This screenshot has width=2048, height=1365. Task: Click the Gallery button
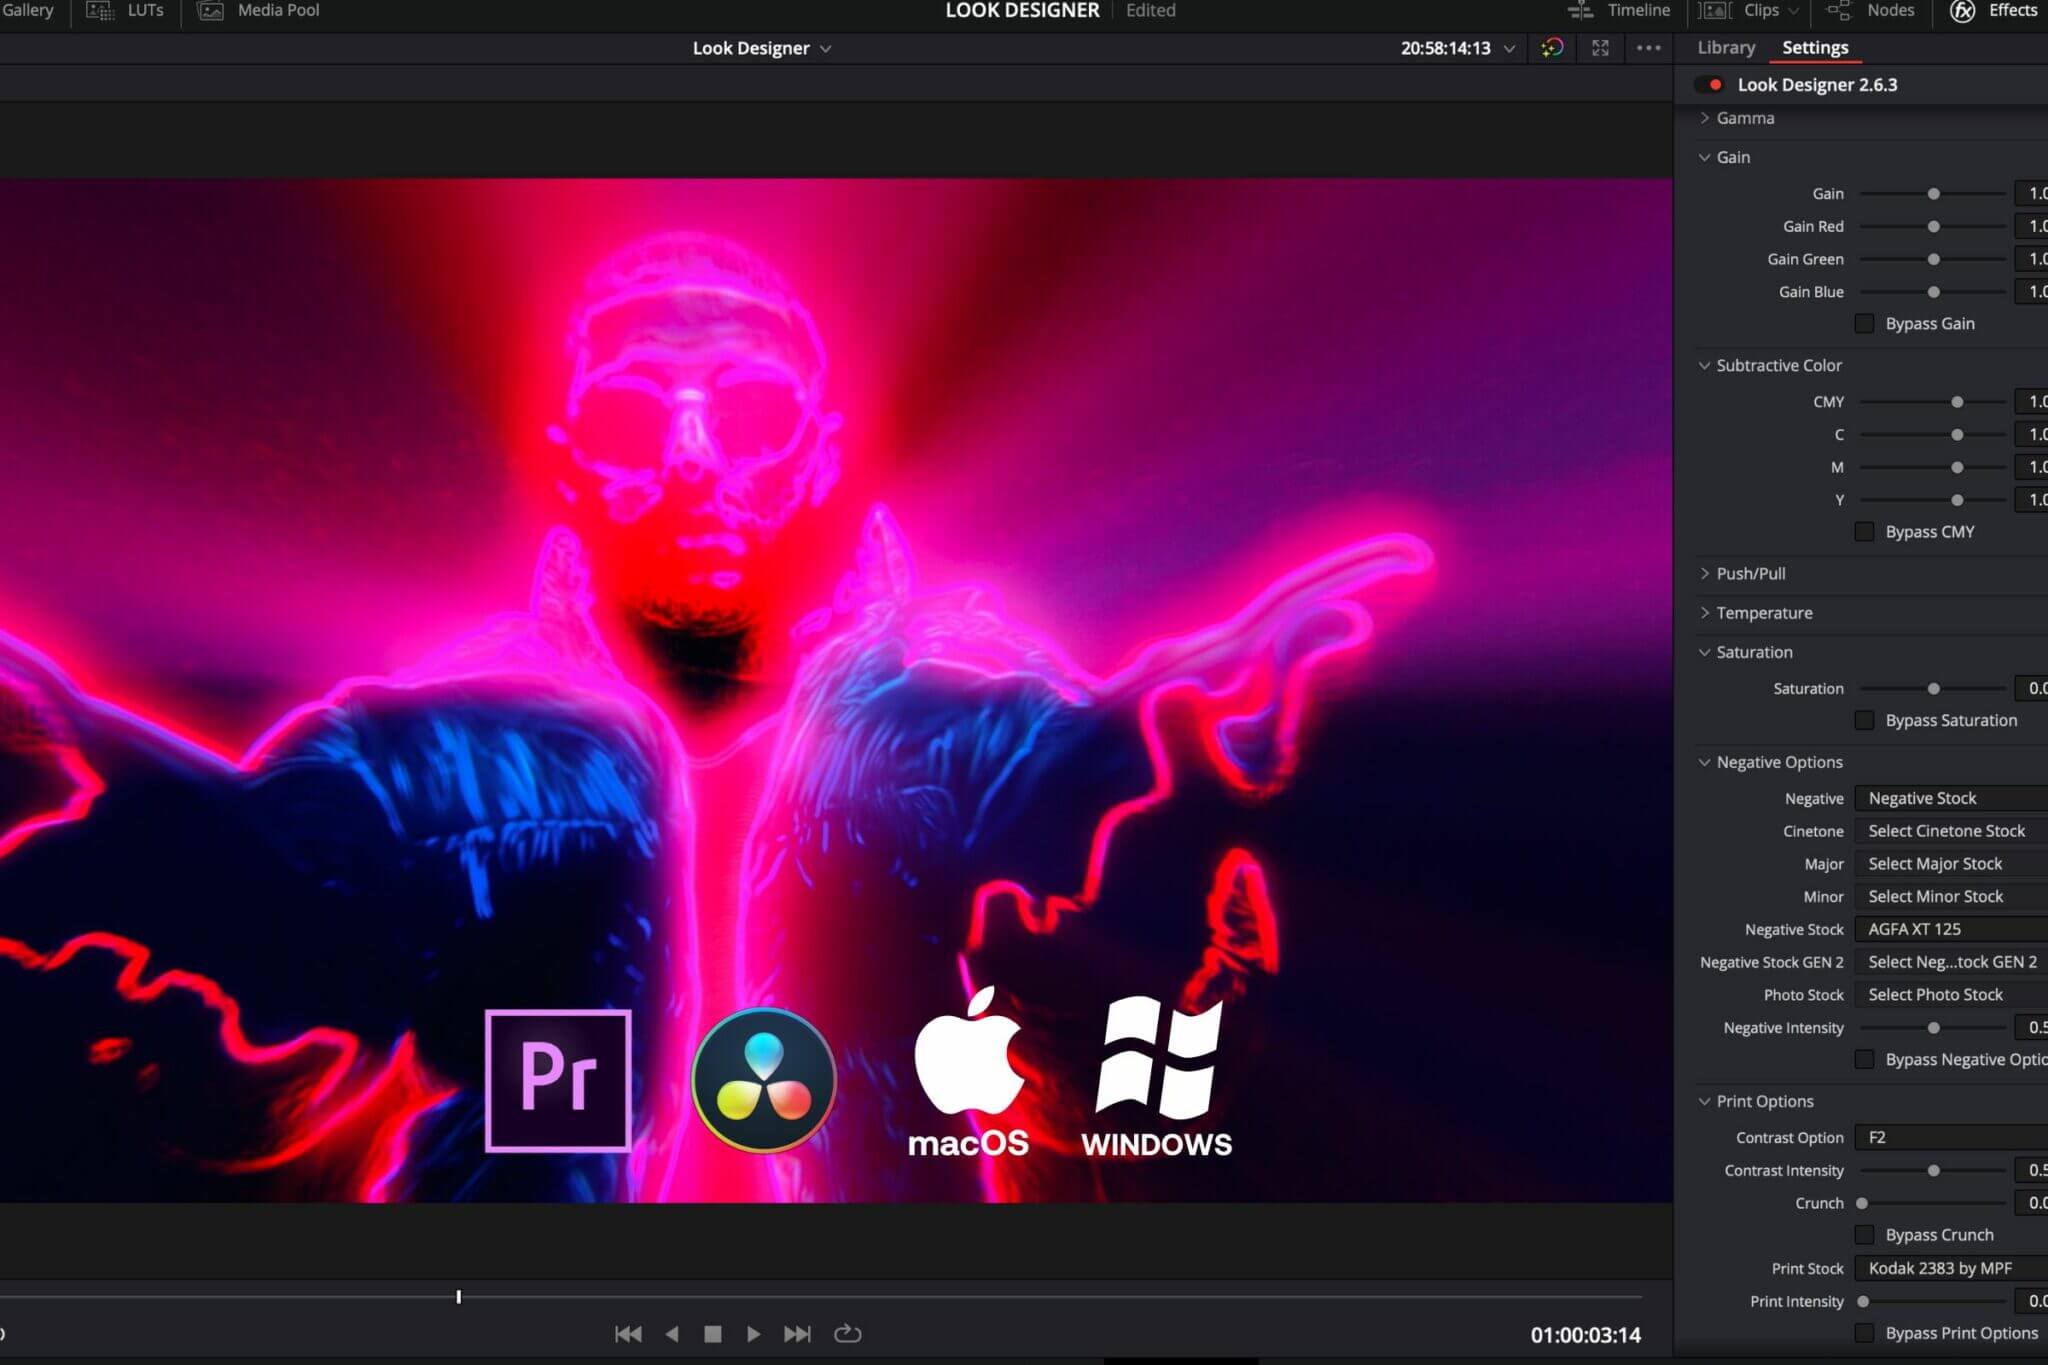(28, 11)
